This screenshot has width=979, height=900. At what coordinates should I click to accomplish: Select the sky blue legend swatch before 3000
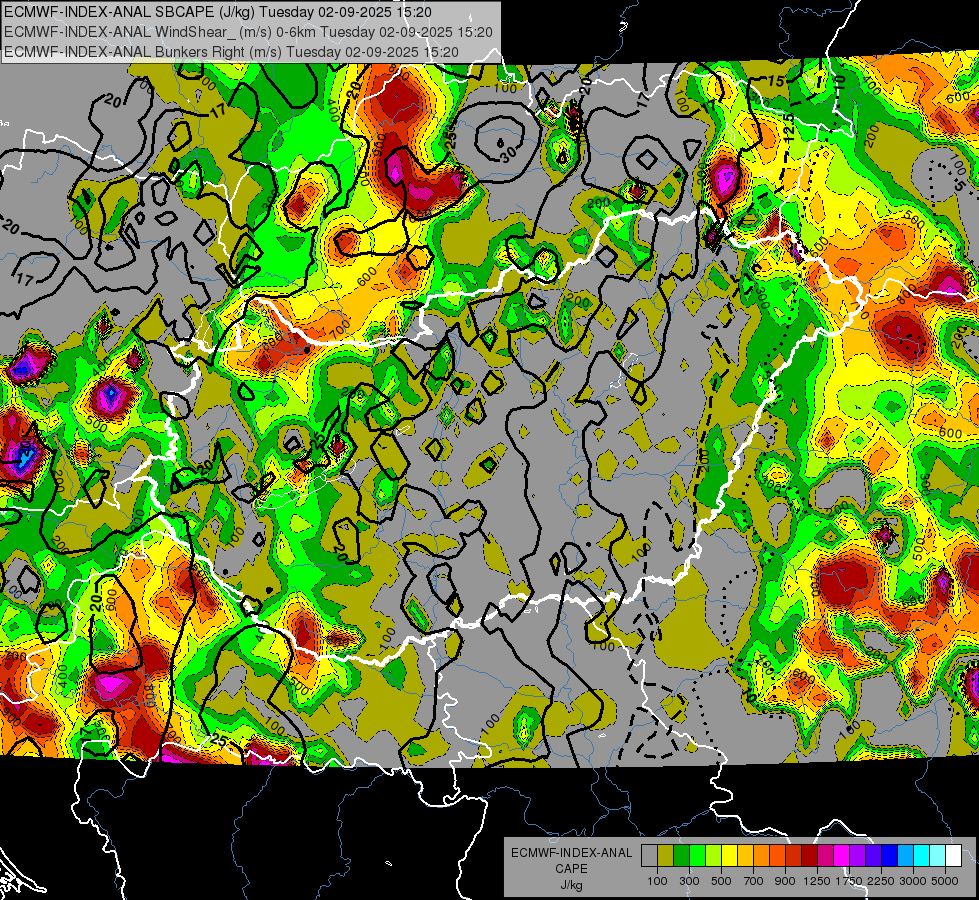tap(905, 856)
